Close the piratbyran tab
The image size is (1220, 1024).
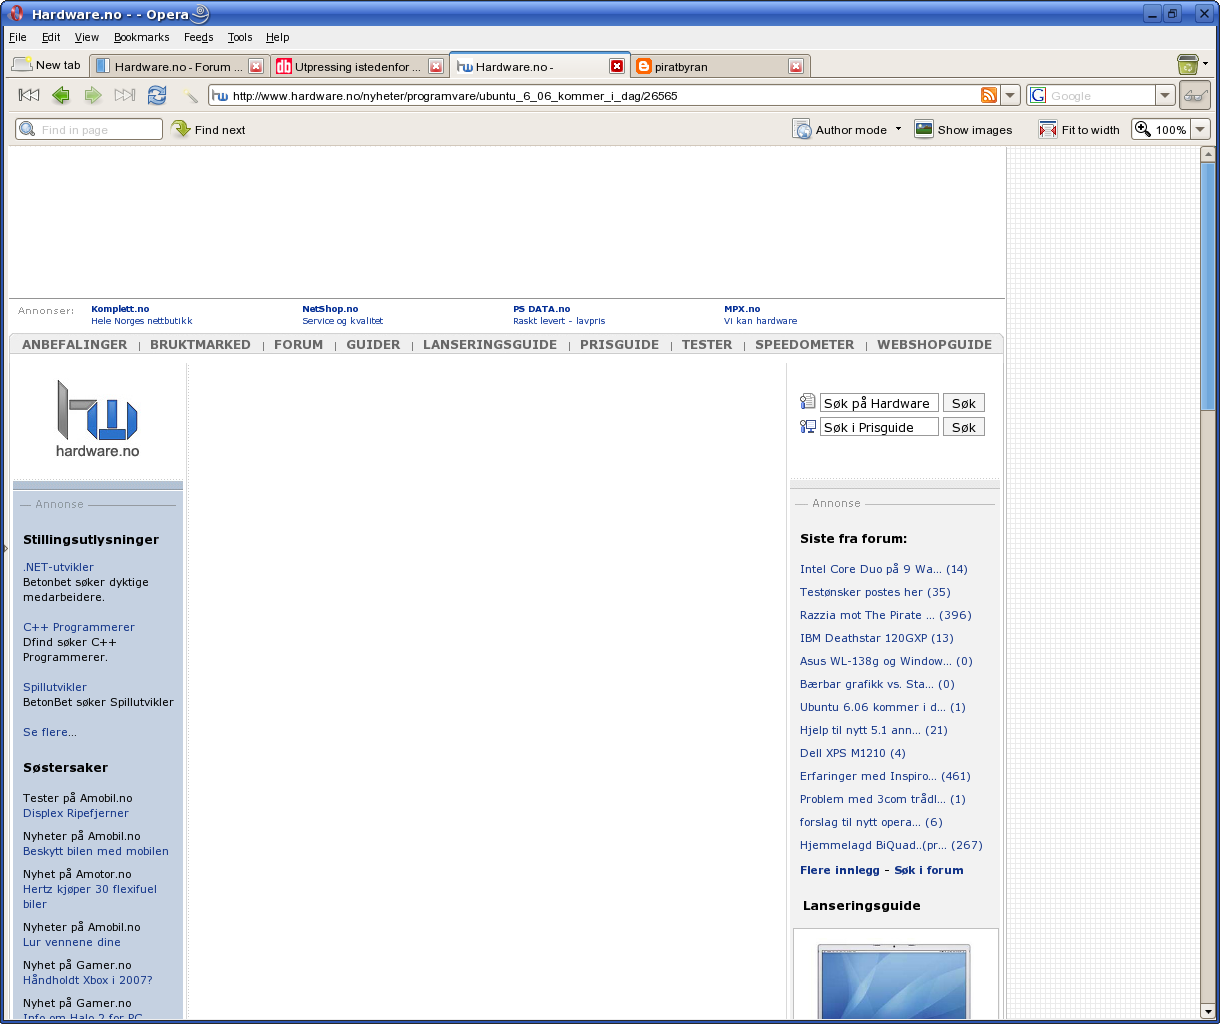point(796,66)
